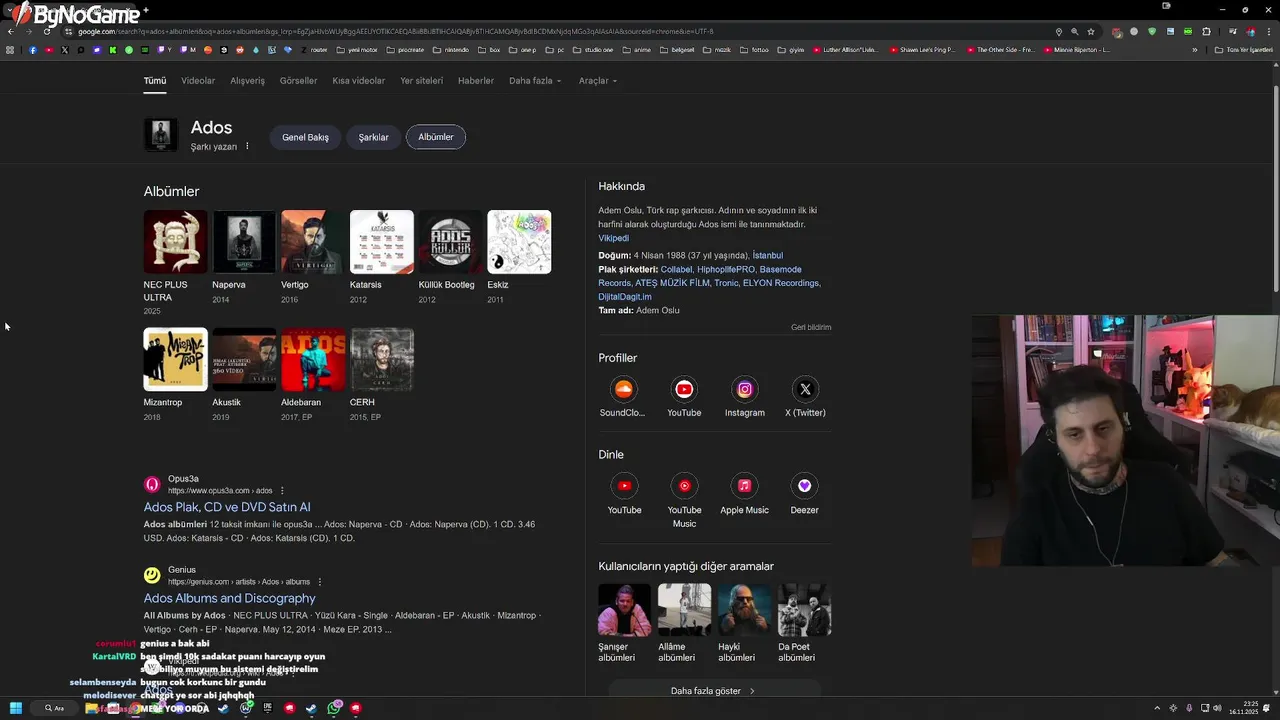
Task: Open Şanışer albümleri related search
Action: click(624, 623)
